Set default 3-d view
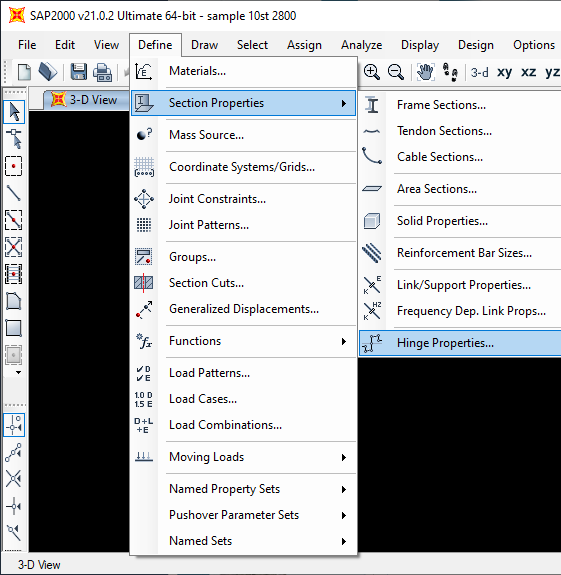This screenshot has width=561, height=575. (x=480, y=72)
